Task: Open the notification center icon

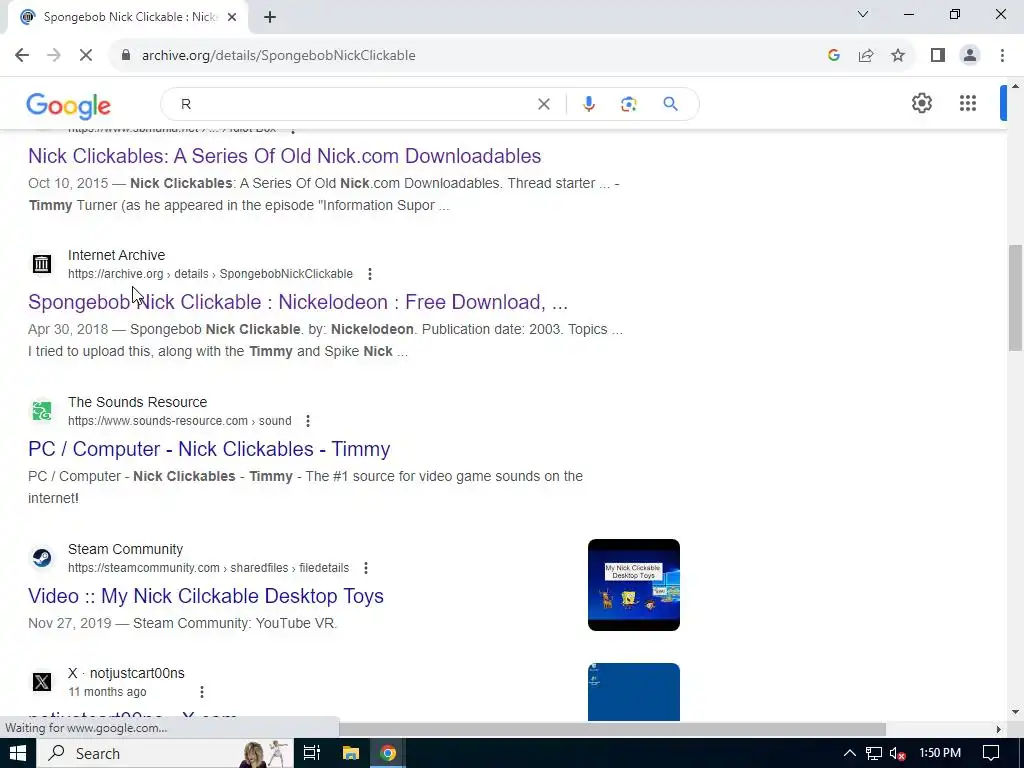Action: tap(991, 754)
